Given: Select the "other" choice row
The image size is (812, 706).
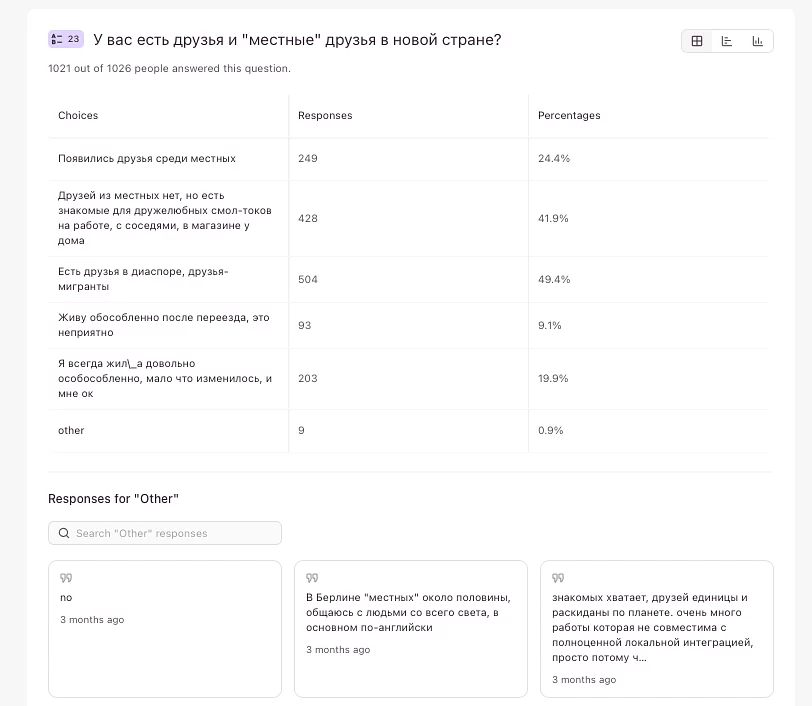Looking at the screenshot, I should point(71,431).
